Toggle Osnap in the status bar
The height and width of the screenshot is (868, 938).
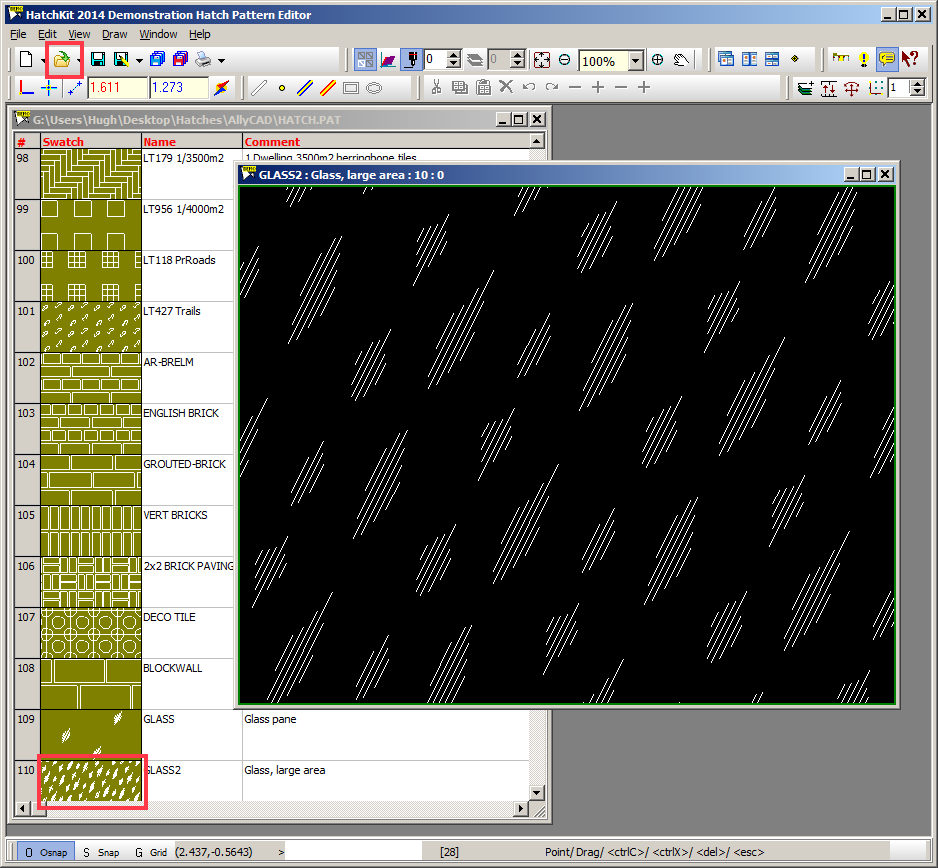click(46, 852)
